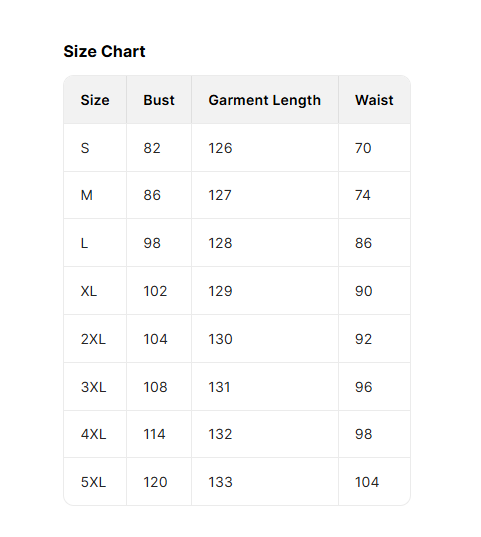Select the 3XL size row label
481x537 pixels.
coord(93,387)
